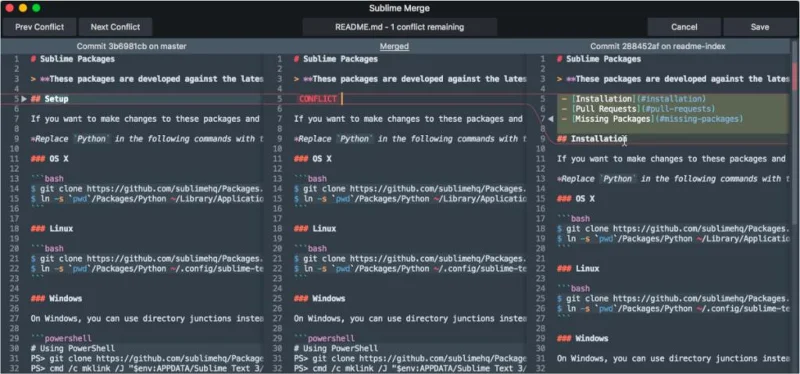This screenshot has height=374, width=800.
Task: Click the '## Installation' heading in the readme-index pane
Action: pos(592,139)
